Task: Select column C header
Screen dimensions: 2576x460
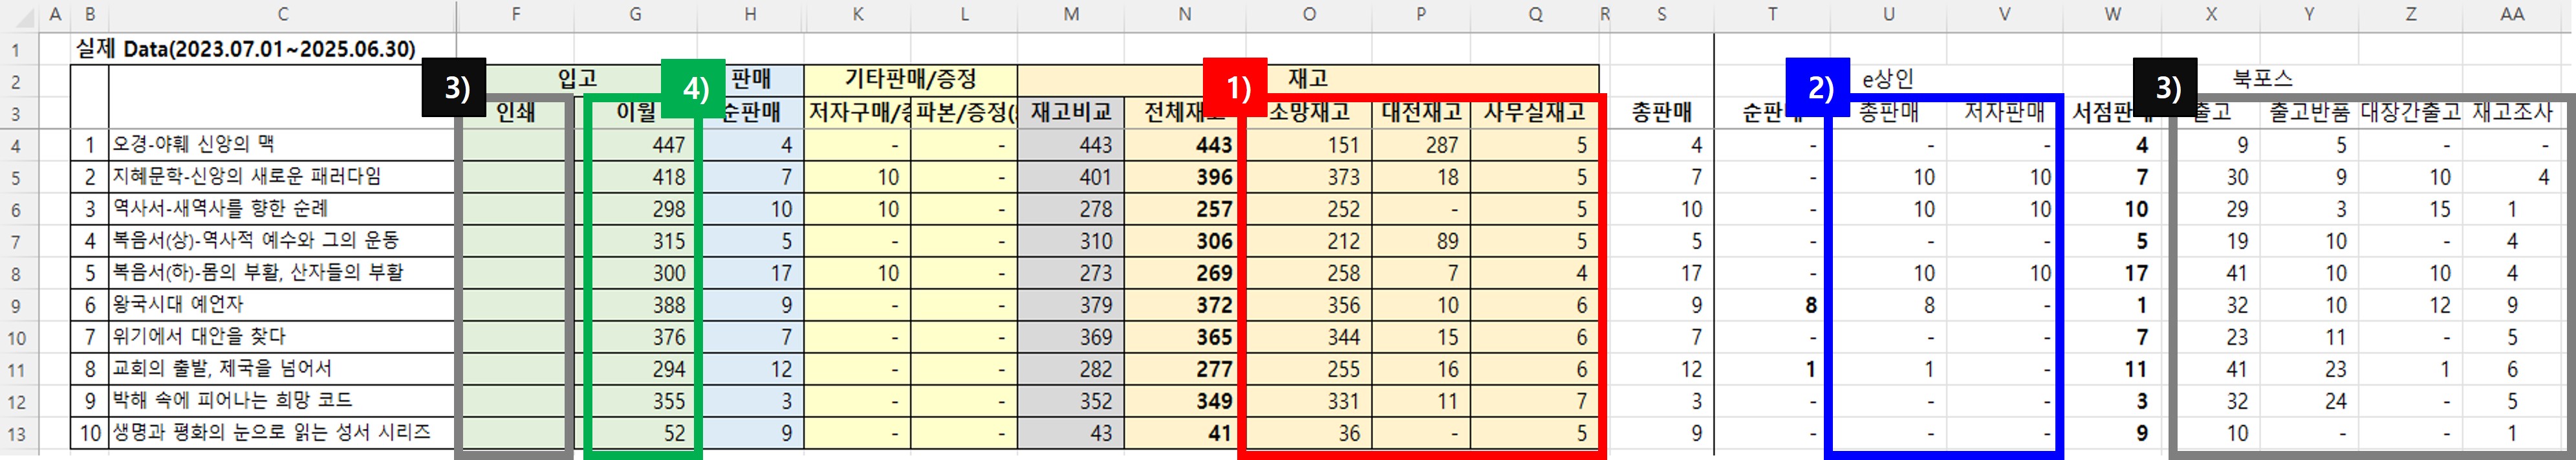Action: (283, 14)
